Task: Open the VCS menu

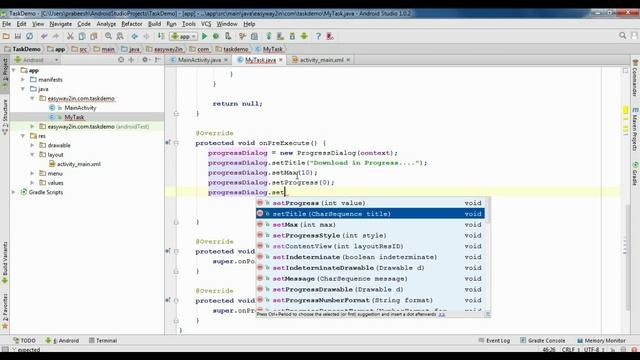Action: (206, 24)
